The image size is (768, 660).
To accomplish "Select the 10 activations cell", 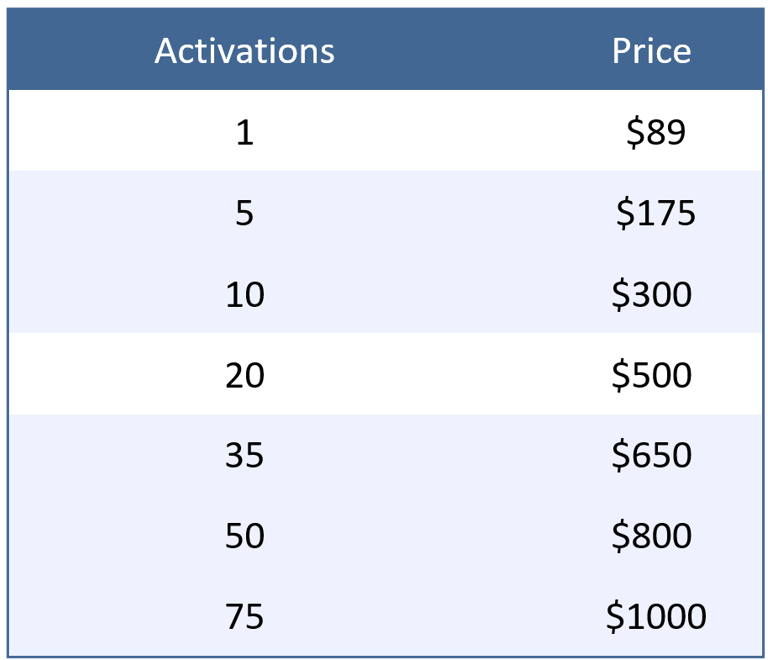I will coord(245,294).
